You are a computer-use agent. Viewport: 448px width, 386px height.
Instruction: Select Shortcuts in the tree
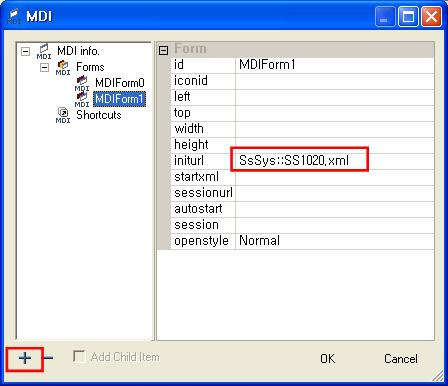[x=99, y=115]
